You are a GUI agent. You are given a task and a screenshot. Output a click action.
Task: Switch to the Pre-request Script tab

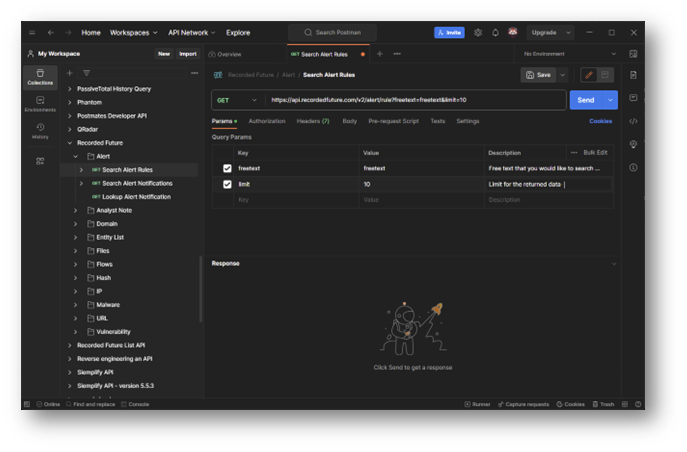pyautogui.click(x=393, y=121)
